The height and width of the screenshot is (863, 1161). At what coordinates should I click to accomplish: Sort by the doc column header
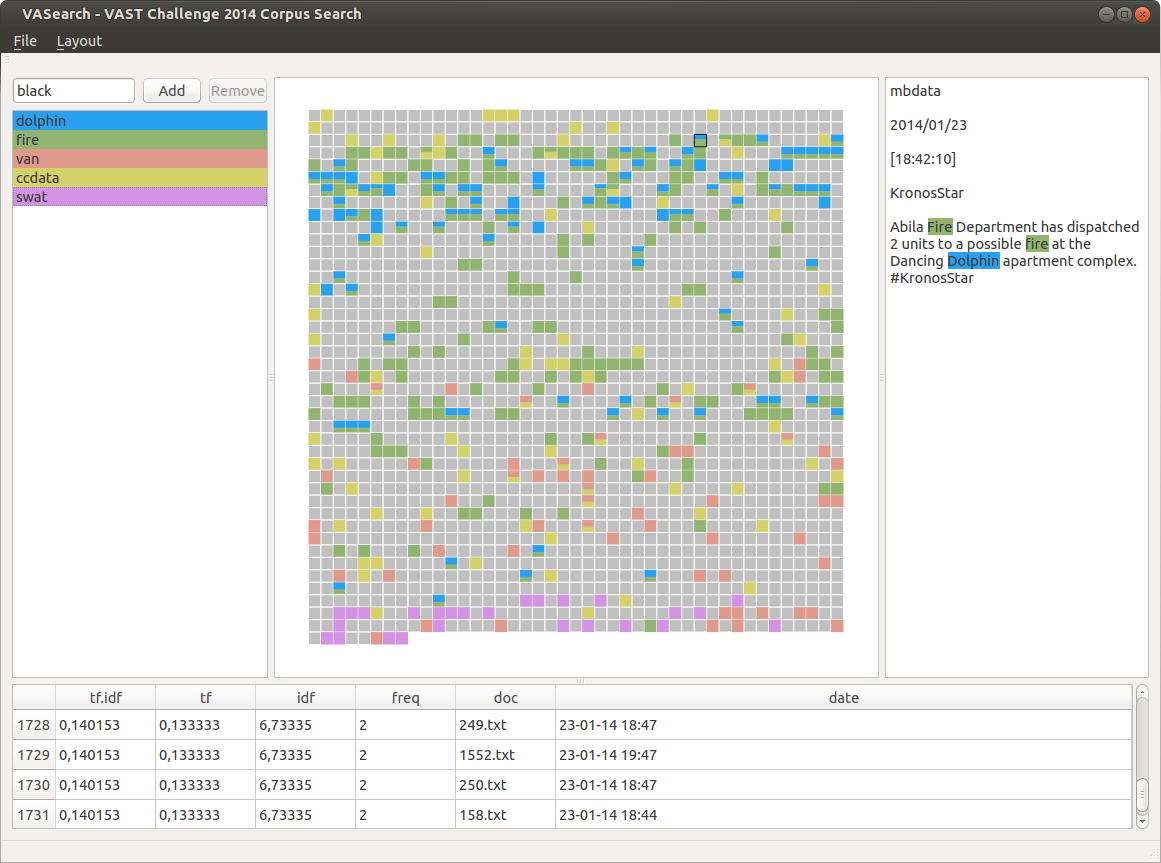pos(506,697)
